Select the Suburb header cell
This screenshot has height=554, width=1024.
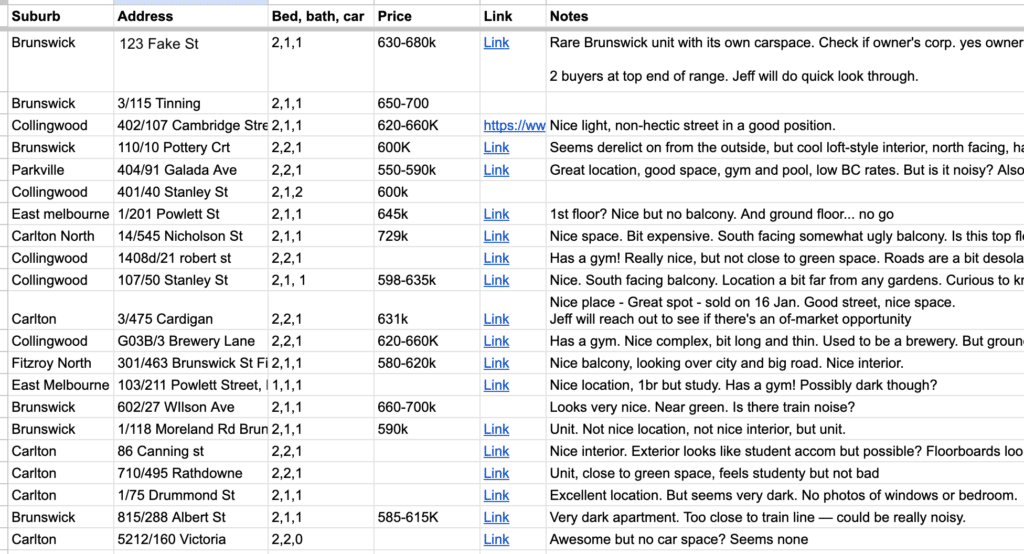click(36, 16)
